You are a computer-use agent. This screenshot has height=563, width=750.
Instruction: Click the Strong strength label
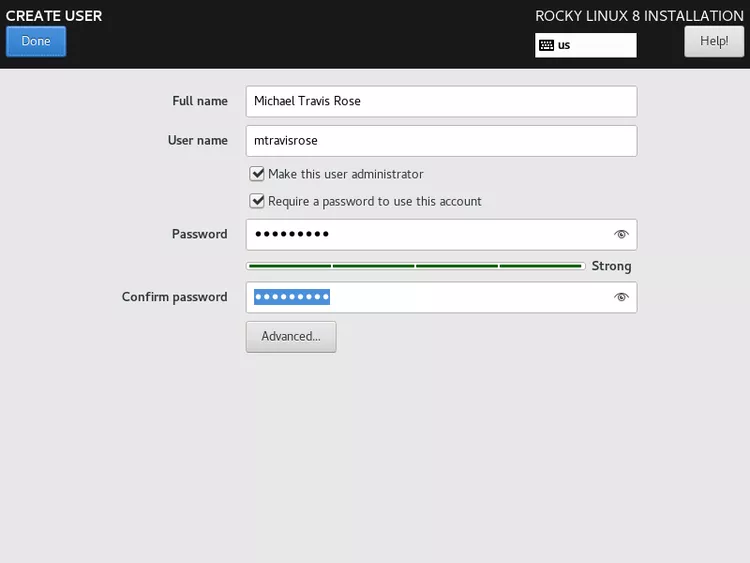(x=611, y=266)
